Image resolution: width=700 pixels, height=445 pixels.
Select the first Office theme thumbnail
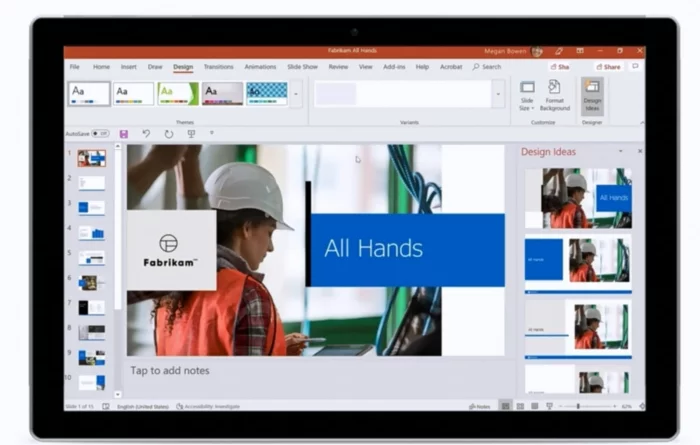[x=89, y=94]
